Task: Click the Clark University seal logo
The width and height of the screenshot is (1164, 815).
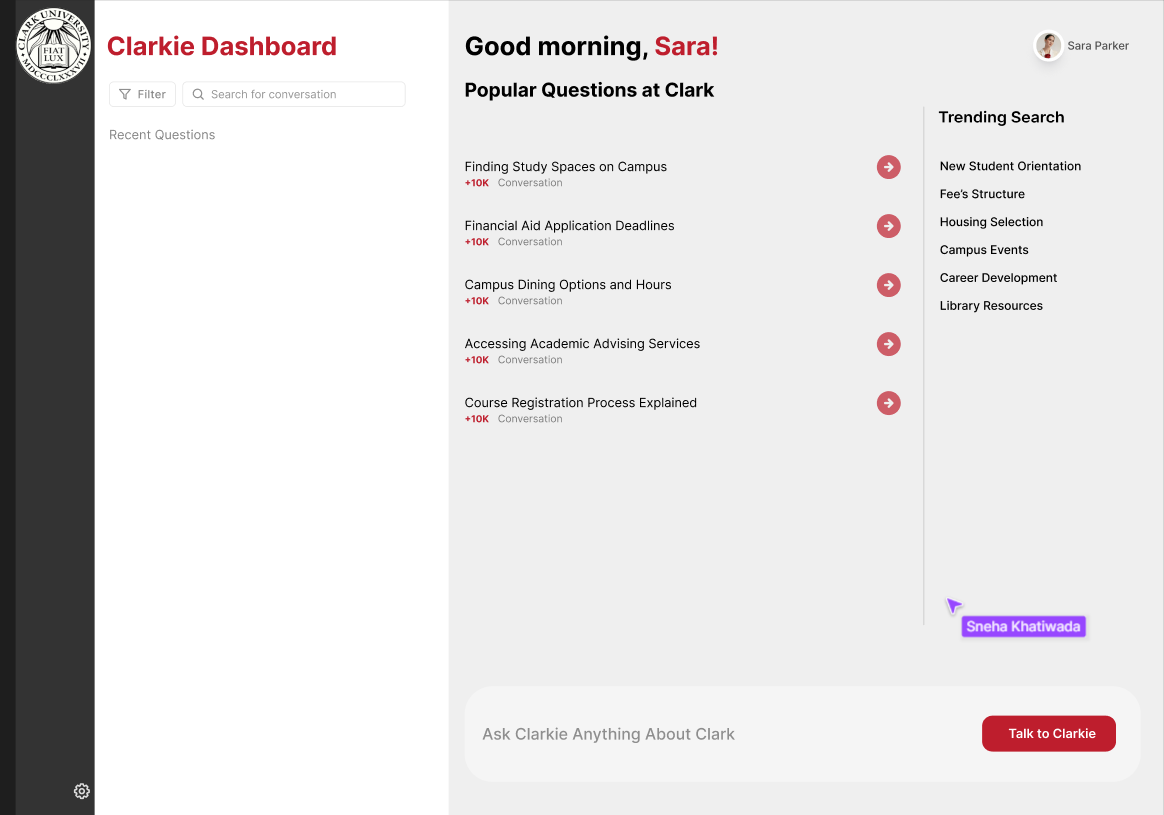Action: tap(53, 46)
